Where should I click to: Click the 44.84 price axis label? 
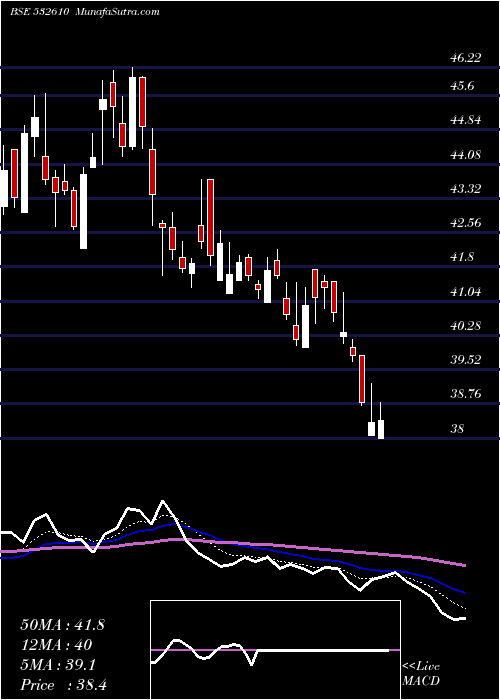click(465, 120)
